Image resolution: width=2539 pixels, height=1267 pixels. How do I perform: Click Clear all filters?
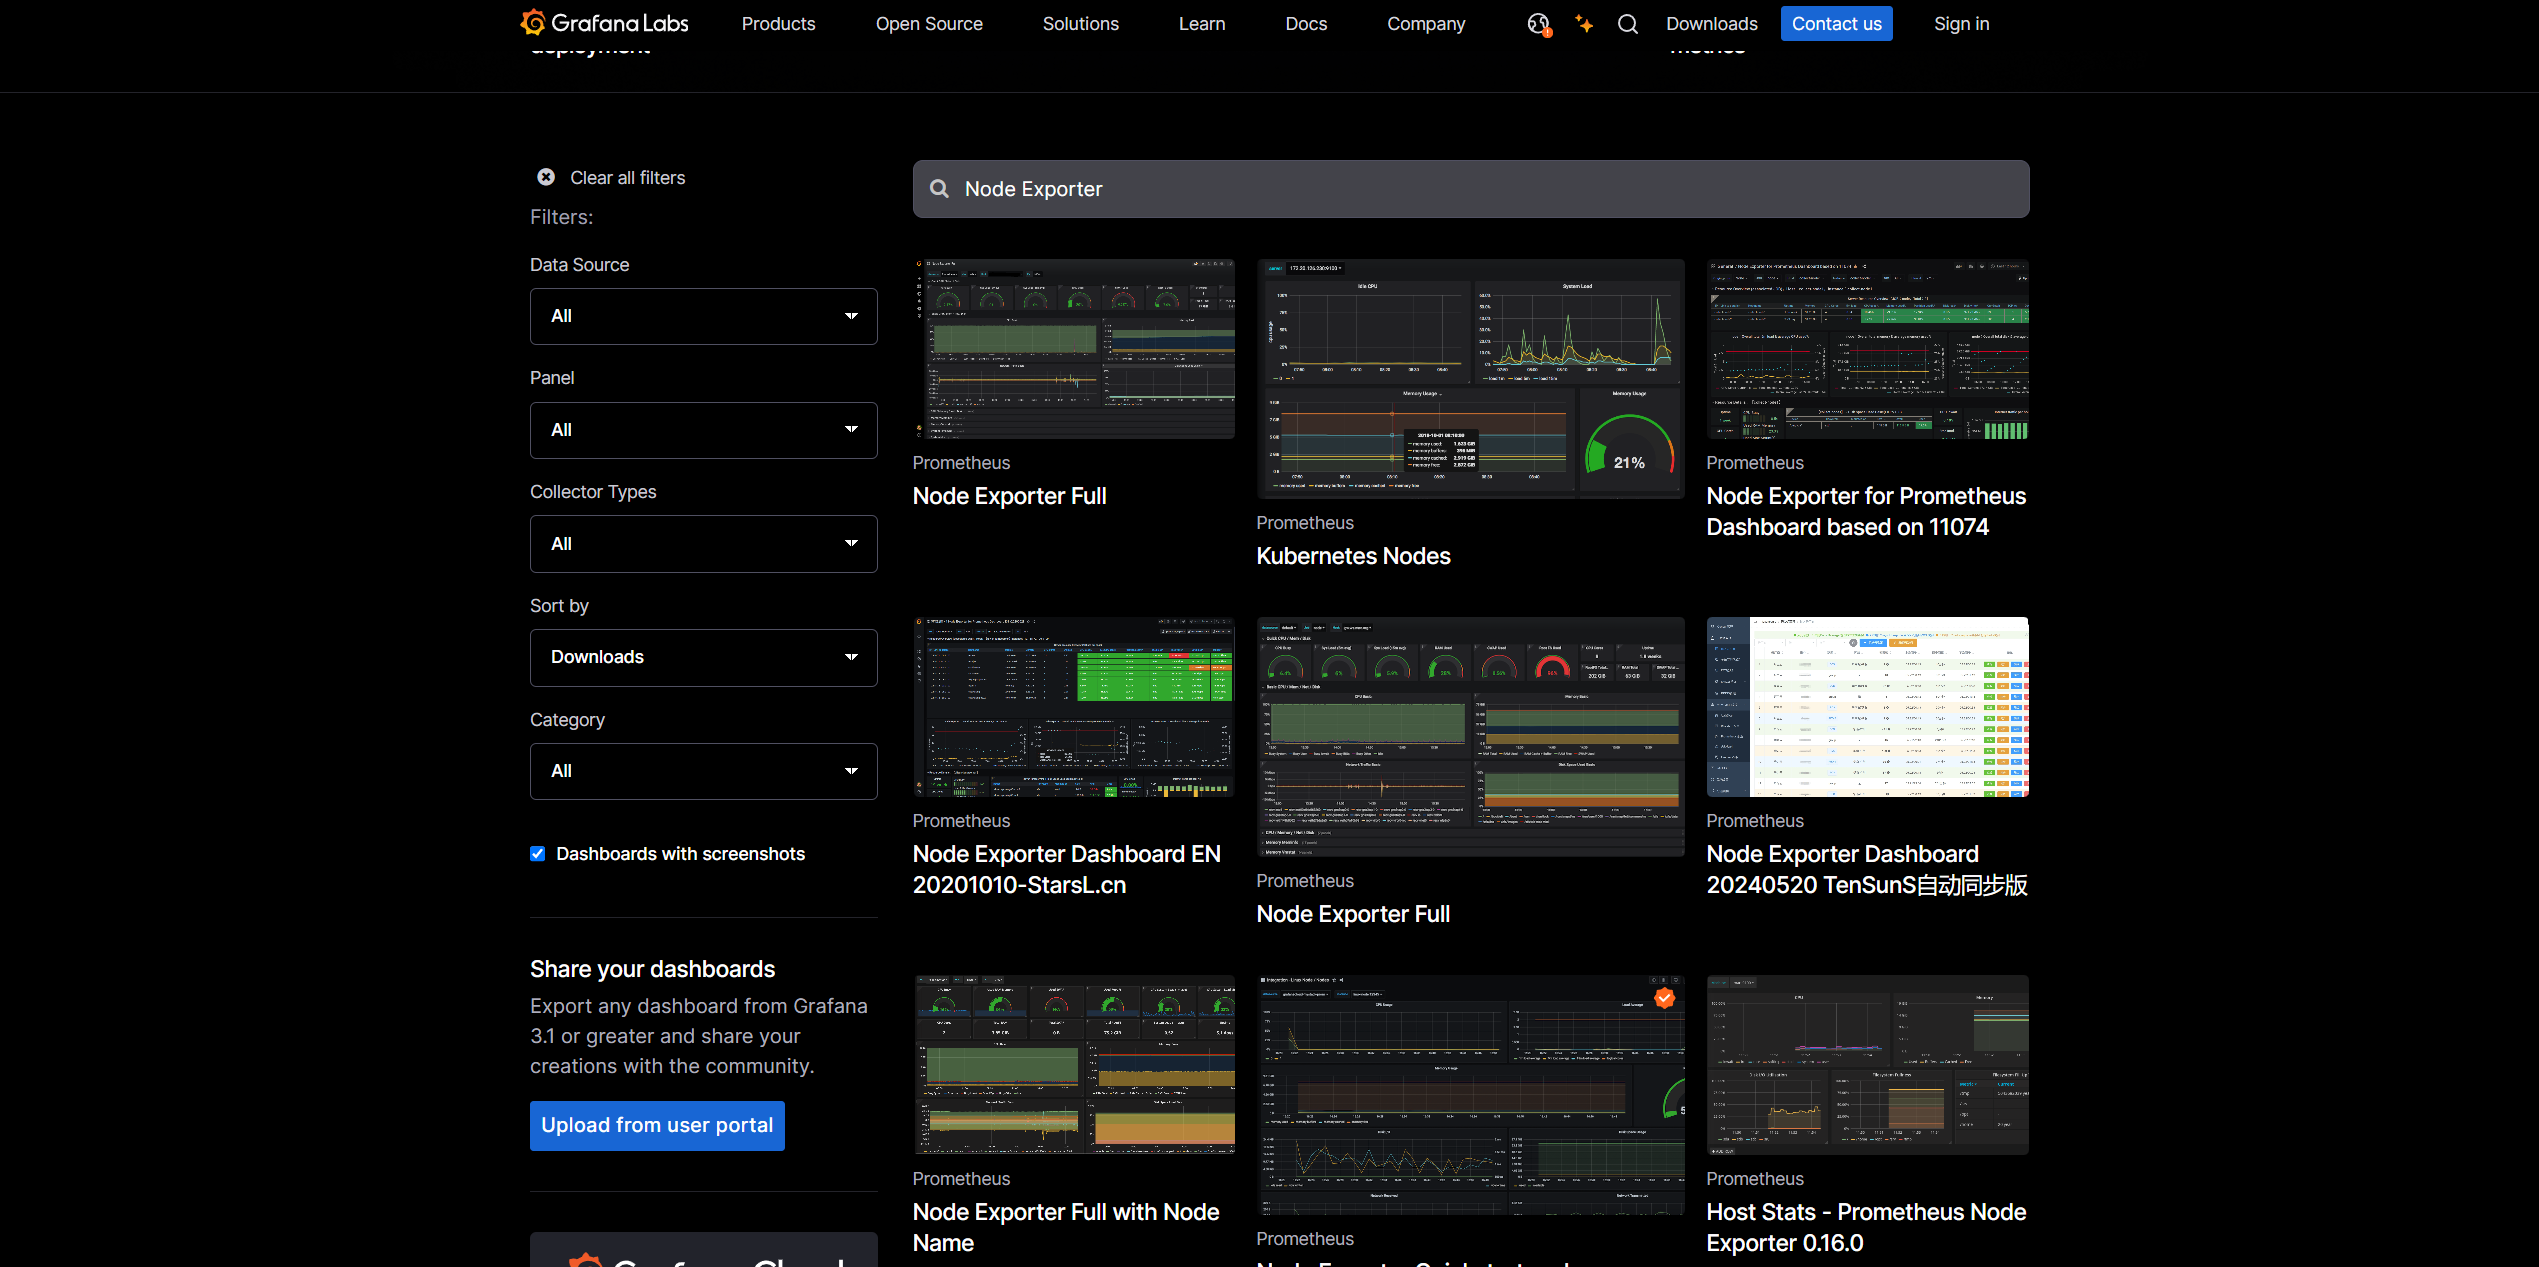tap(627, 177)
